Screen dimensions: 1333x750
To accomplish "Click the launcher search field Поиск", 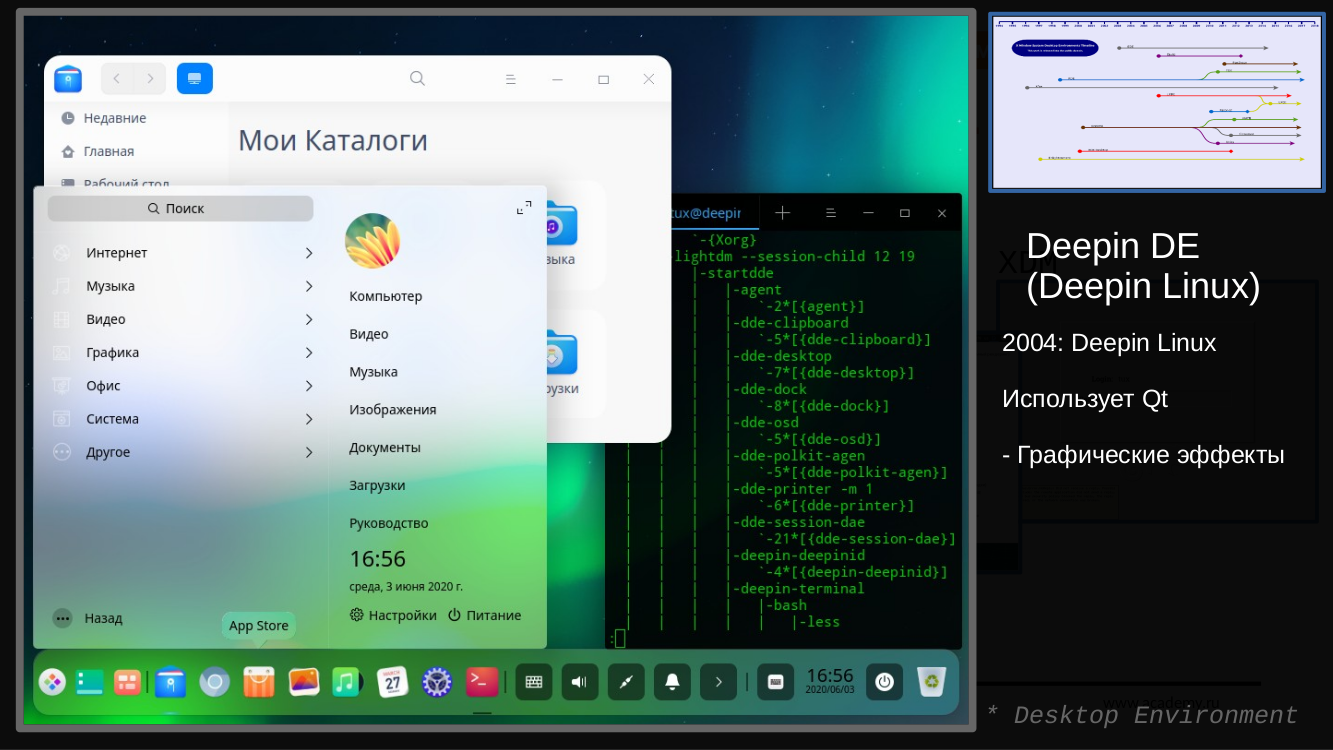I will click(x=180, y=208).
